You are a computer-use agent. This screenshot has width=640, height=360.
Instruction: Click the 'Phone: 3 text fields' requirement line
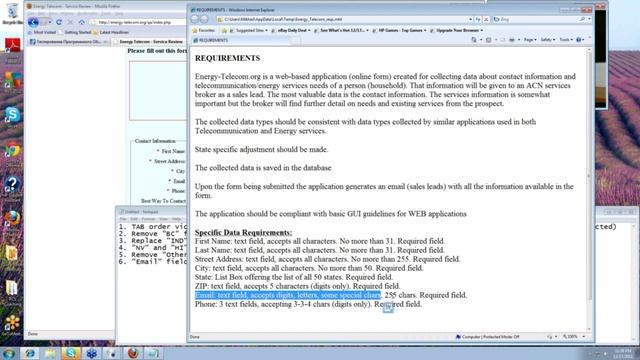coord(308,304)
